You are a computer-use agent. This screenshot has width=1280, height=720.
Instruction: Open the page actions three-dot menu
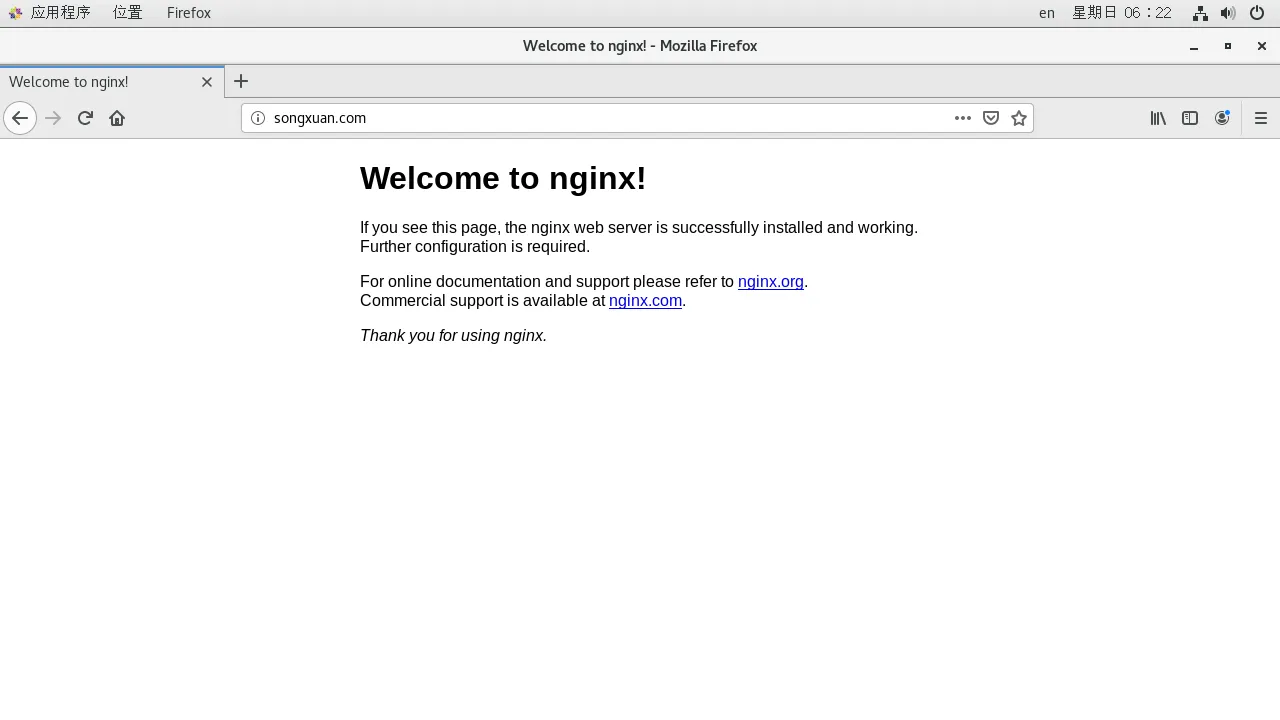point(962,118)
